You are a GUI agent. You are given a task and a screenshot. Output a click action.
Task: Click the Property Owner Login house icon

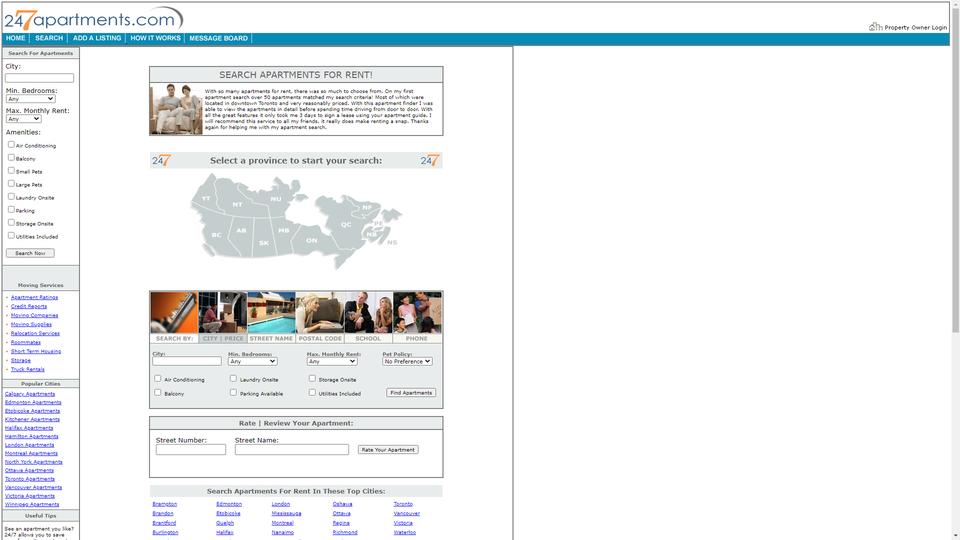pos(875,27)
